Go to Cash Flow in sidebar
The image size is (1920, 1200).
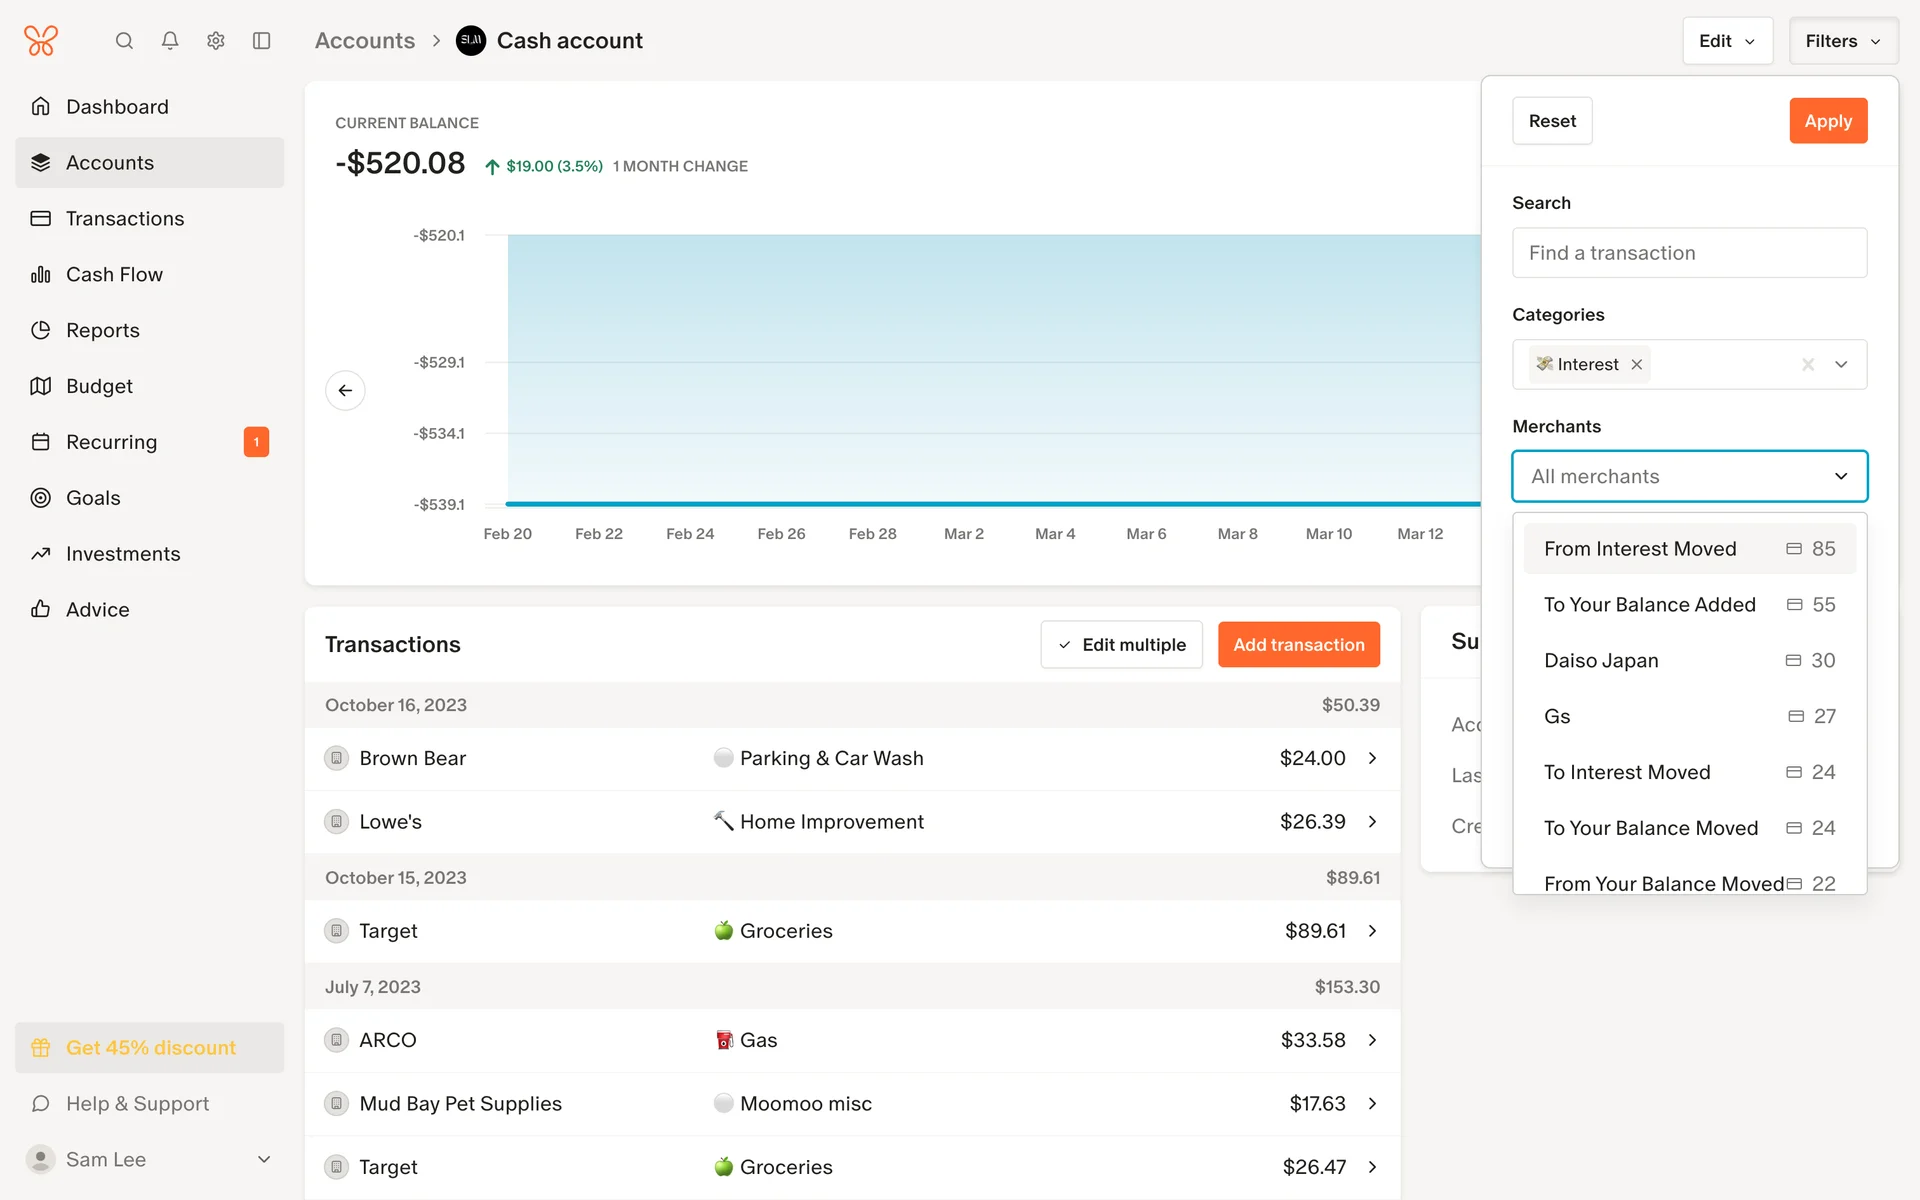[x=114, y=274]
